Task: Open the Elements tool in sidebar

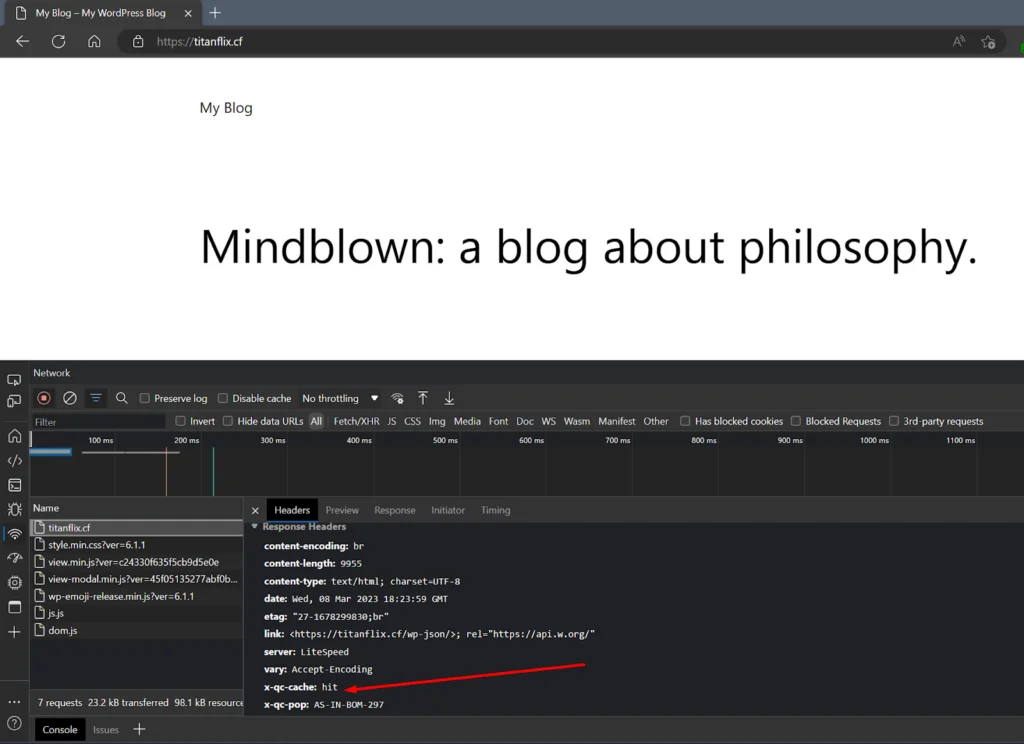Action: [14, 461]
